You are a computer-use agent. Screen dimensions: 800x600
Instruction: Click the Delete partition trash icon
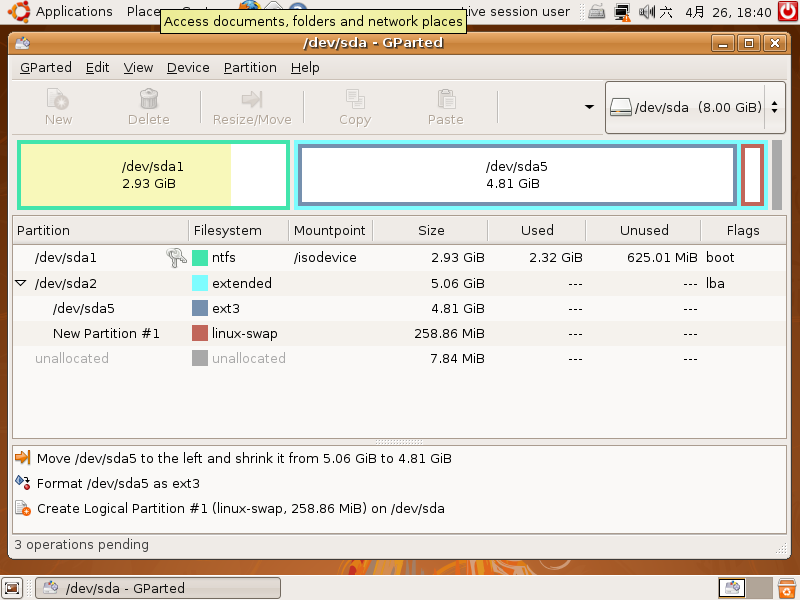149,99
